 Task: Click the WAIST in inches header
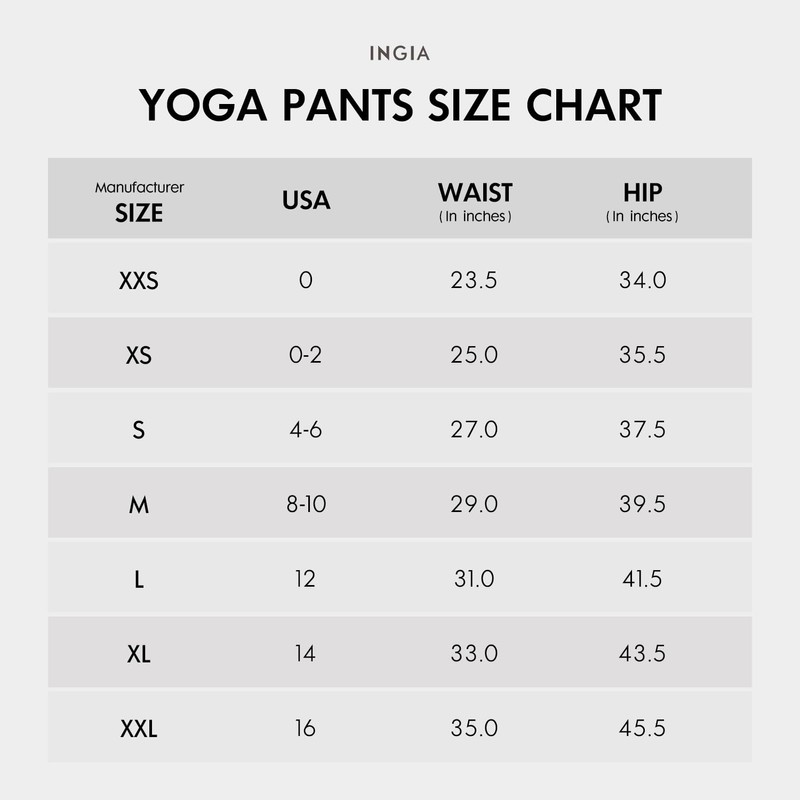(475, 201)
